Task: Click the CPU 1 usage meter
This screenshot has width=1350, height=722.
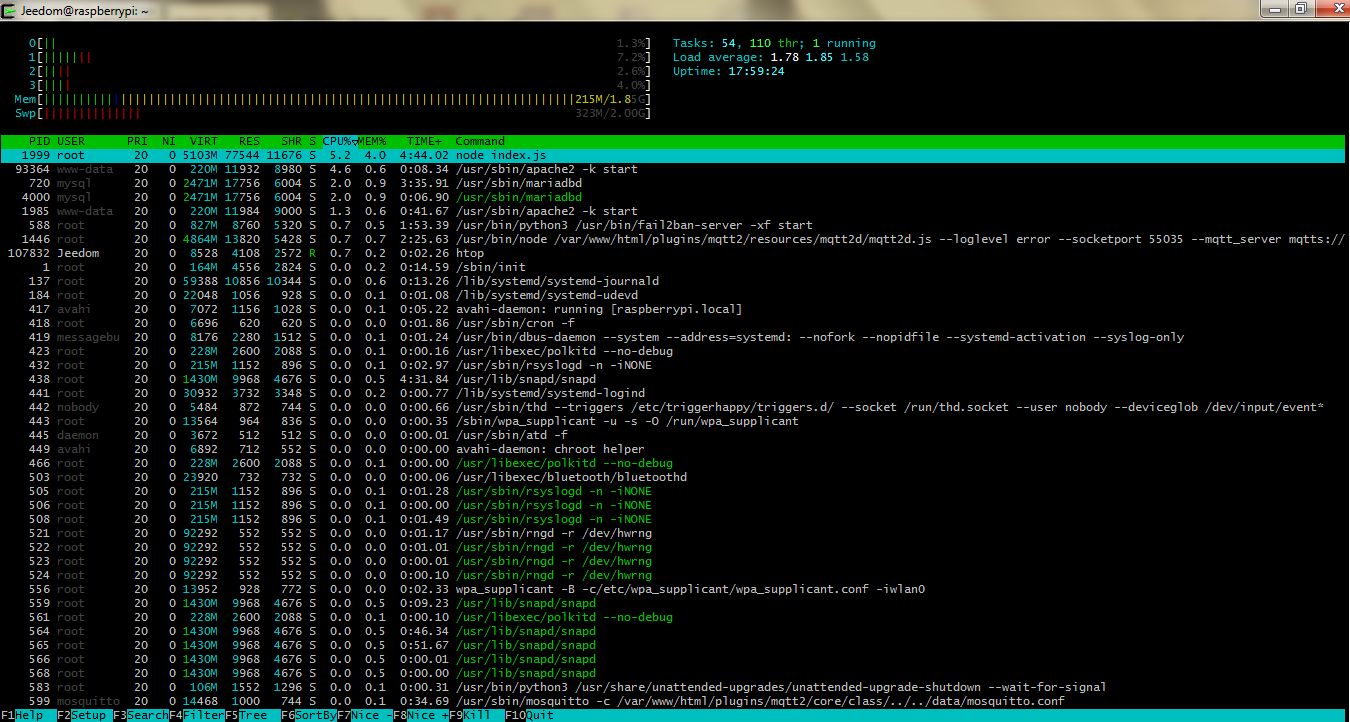Action: click(340, 57)
